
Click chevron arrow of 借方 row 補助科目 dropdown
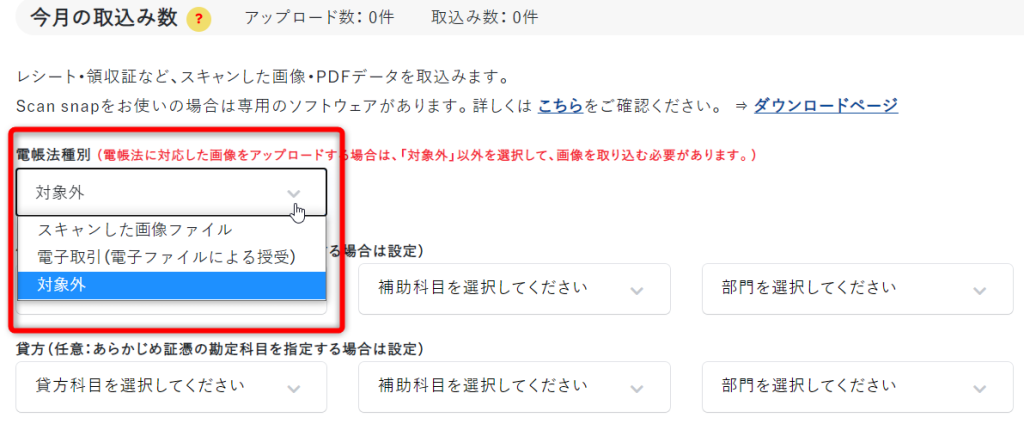pos(637,289)
